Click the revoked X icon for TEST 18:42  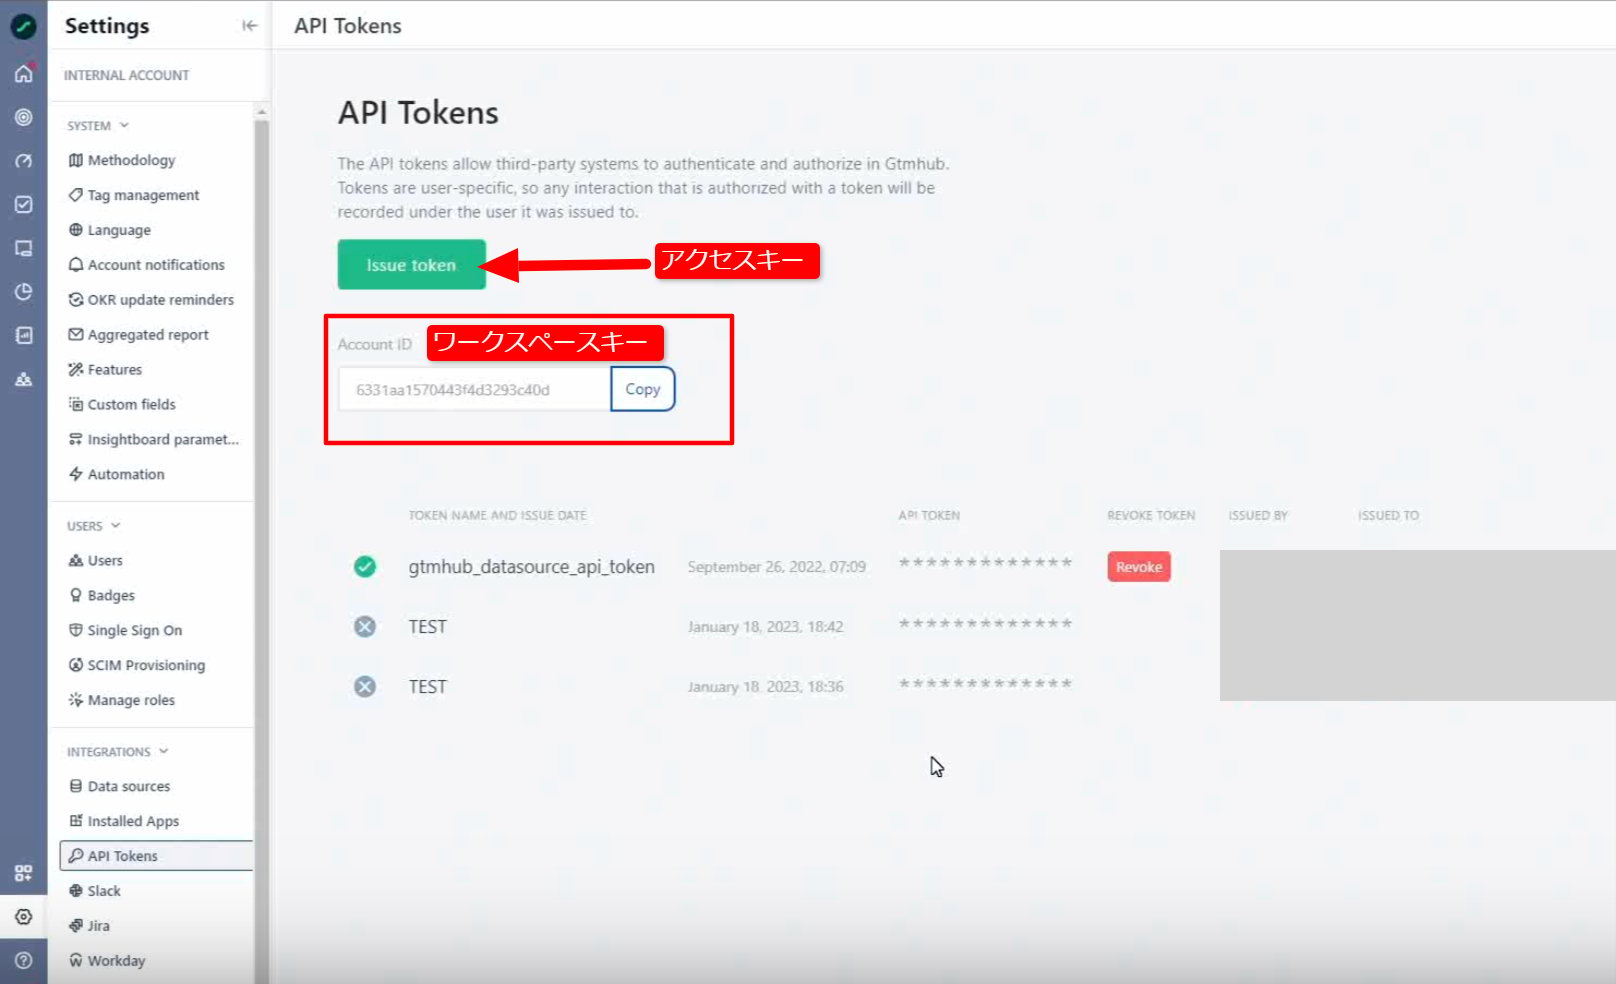(x=365, y=626)
